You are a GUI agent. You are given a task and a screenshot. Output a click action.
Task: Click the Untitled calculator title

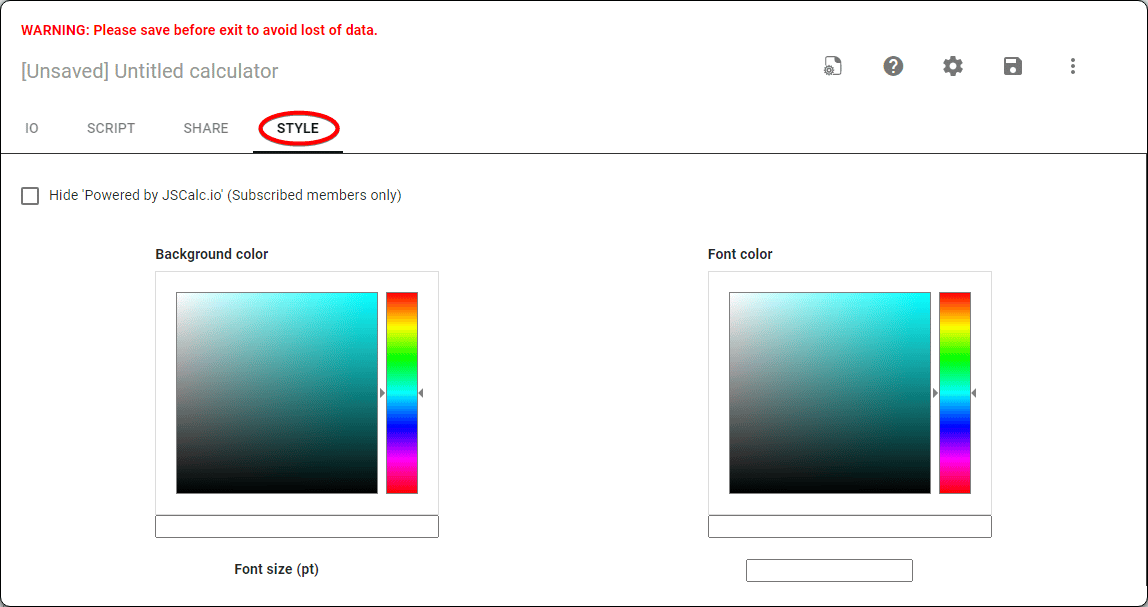click(149, 71)
